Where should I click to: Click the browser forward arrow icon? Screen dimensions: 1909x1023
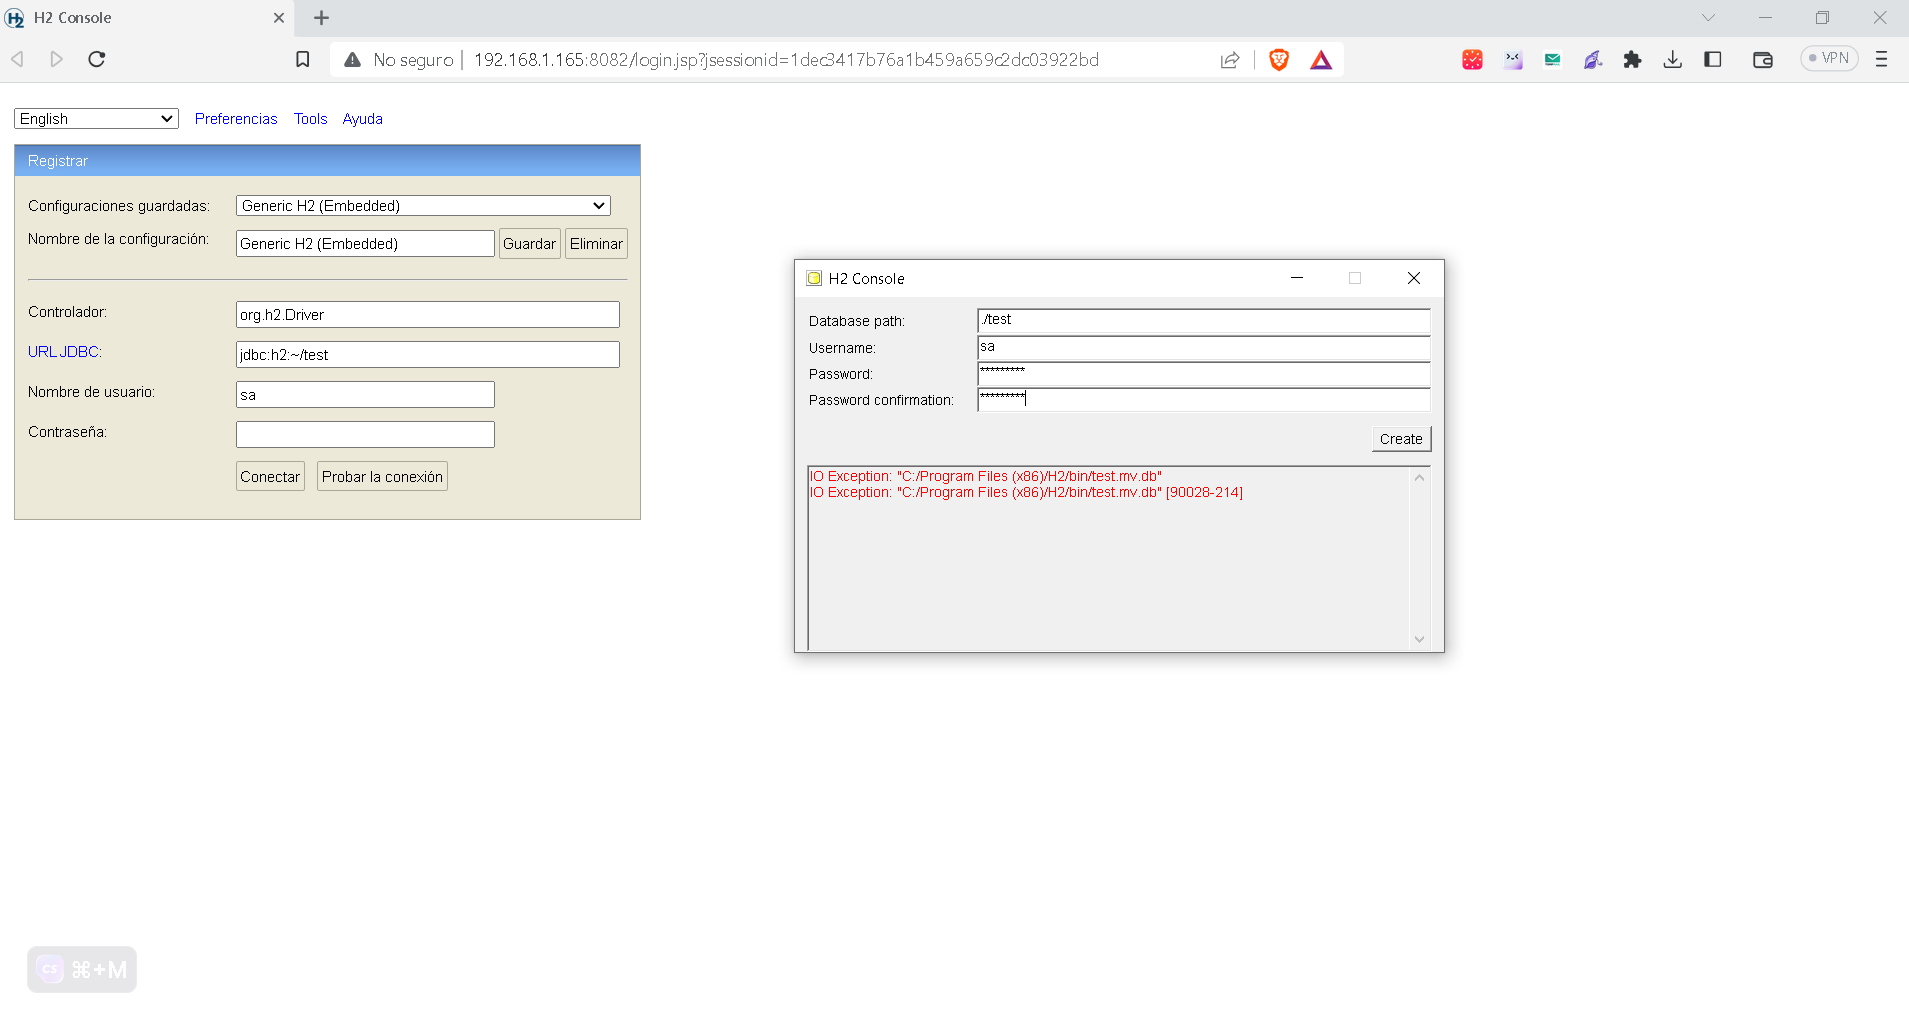tap(57, 59)
